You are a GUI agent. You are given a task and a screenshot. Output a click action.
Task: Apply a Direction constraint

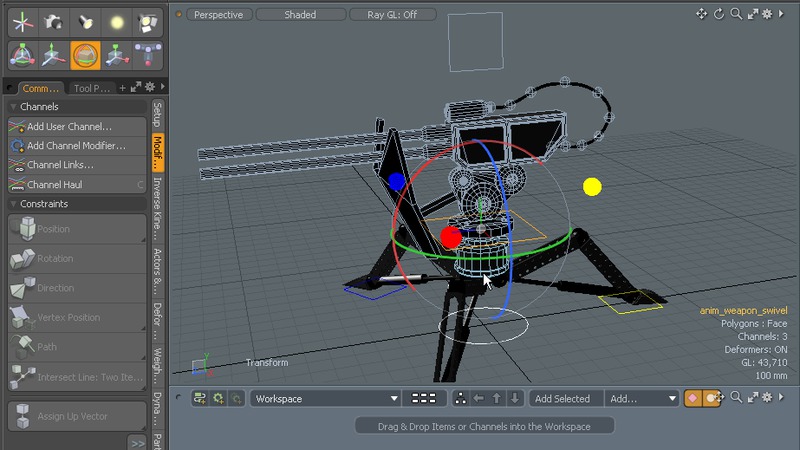tap(77, 288)
